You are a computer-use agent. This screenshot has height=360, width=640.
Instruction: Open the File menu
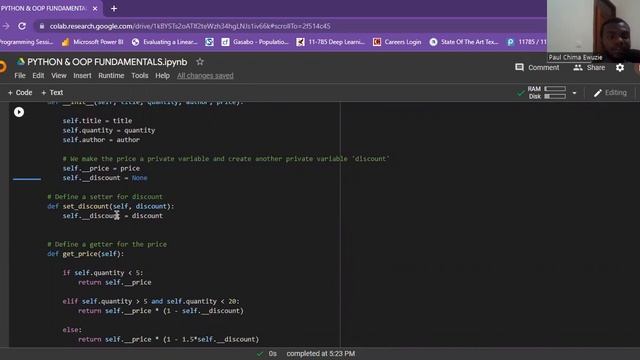(x=20, y=76)
